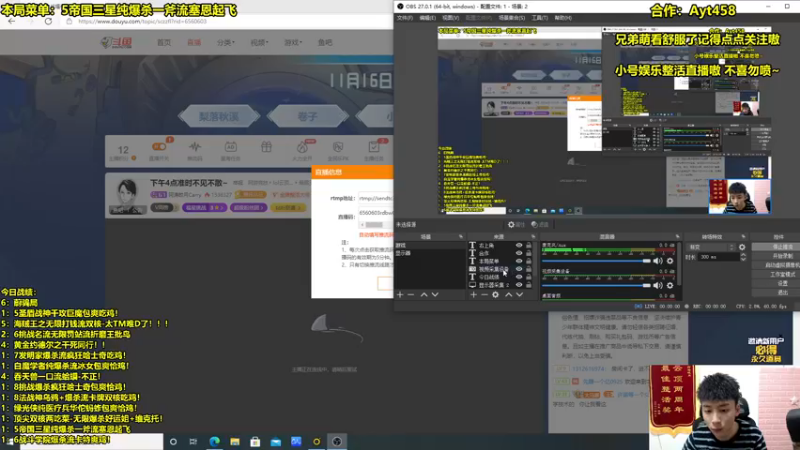
Task: Open the Edge browser from the taskbar
Action: 214,441
